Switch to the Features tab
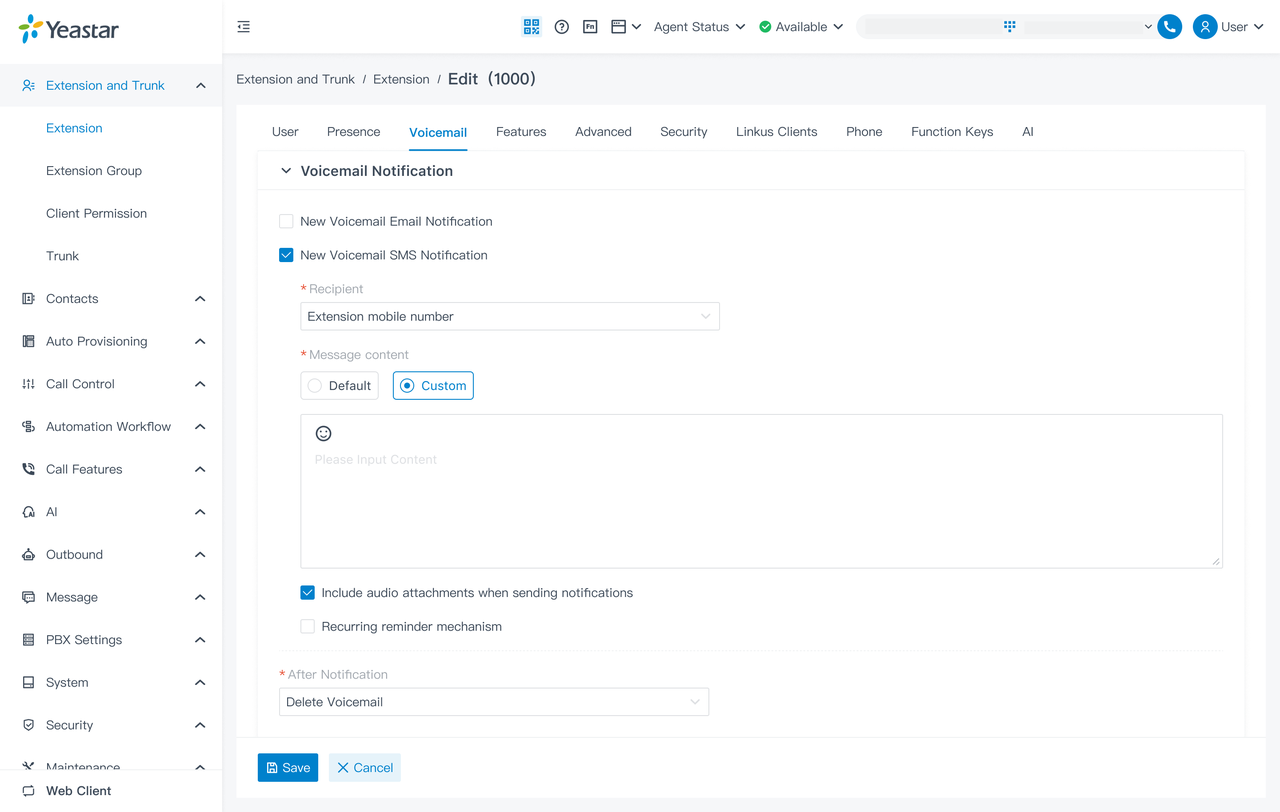 tap(521, 132)
